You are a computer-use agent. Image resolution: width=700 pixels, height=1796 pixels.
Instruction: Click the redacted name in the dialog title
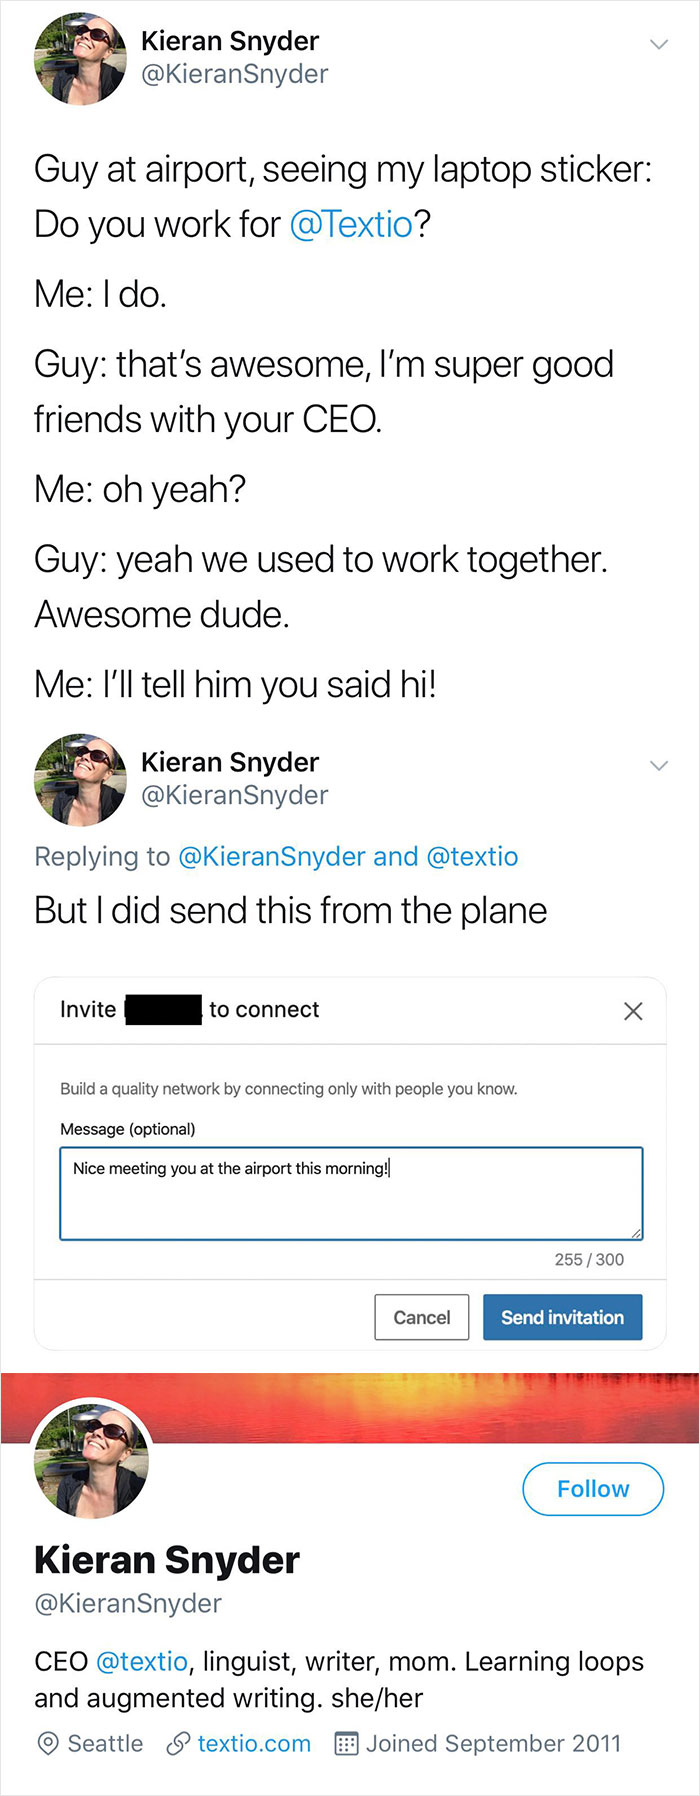162,1010
